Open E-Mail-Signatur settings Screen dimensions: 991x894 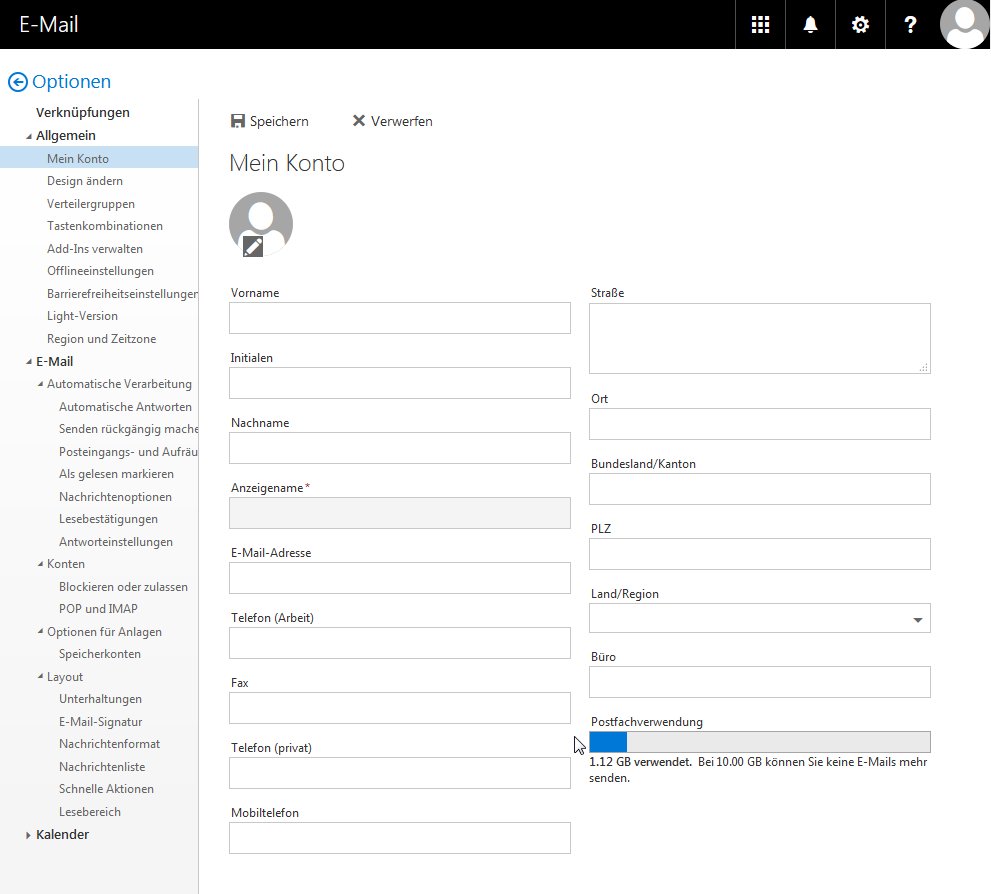click(100, 722)
